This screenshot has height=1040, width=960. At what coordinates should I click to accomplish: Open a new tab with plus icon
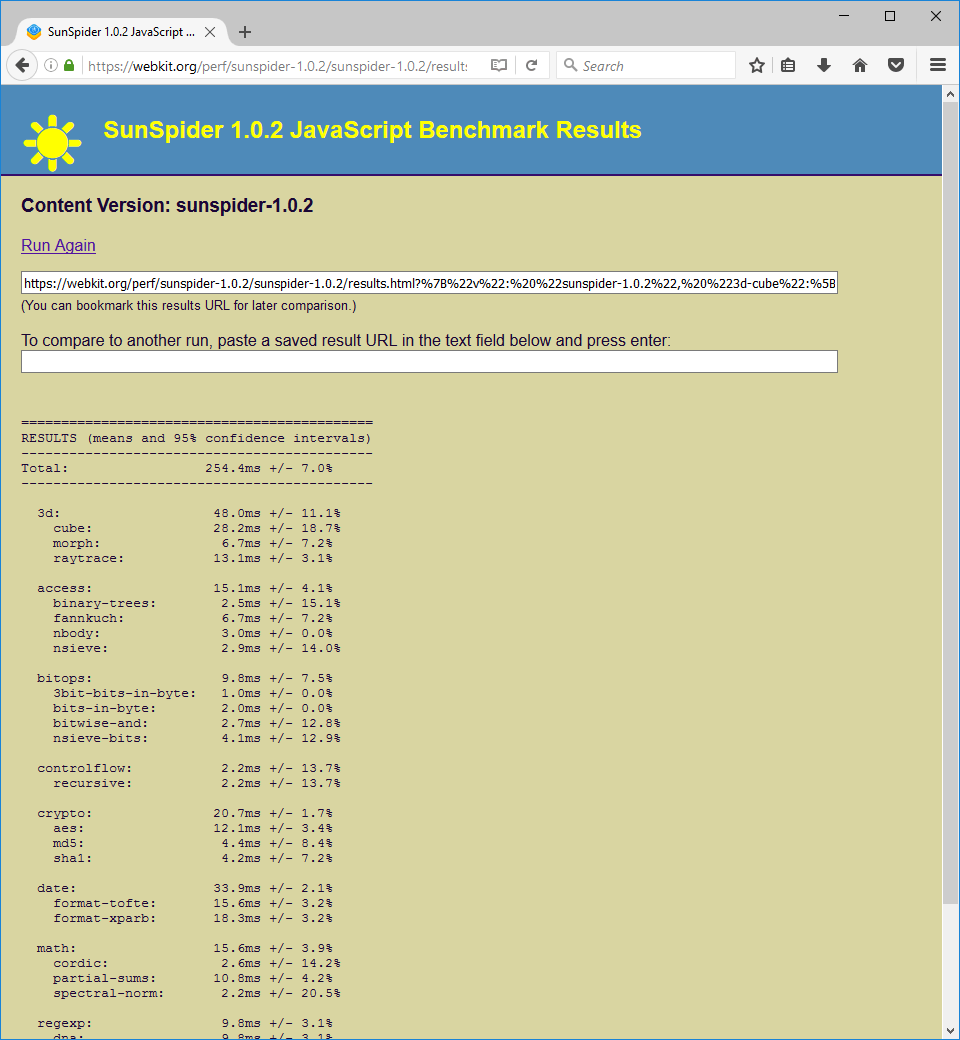[x=245, y=32]
